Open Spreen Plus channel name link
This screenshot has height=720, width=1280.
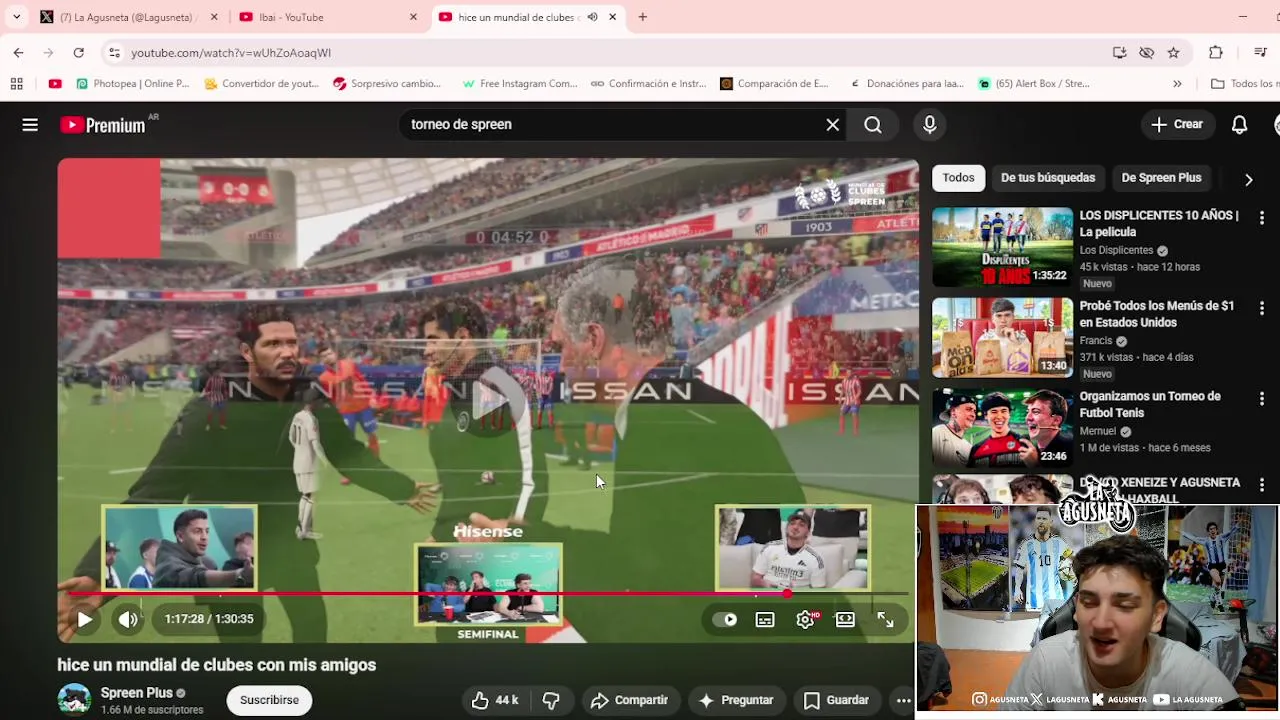[x=137, y=693]
